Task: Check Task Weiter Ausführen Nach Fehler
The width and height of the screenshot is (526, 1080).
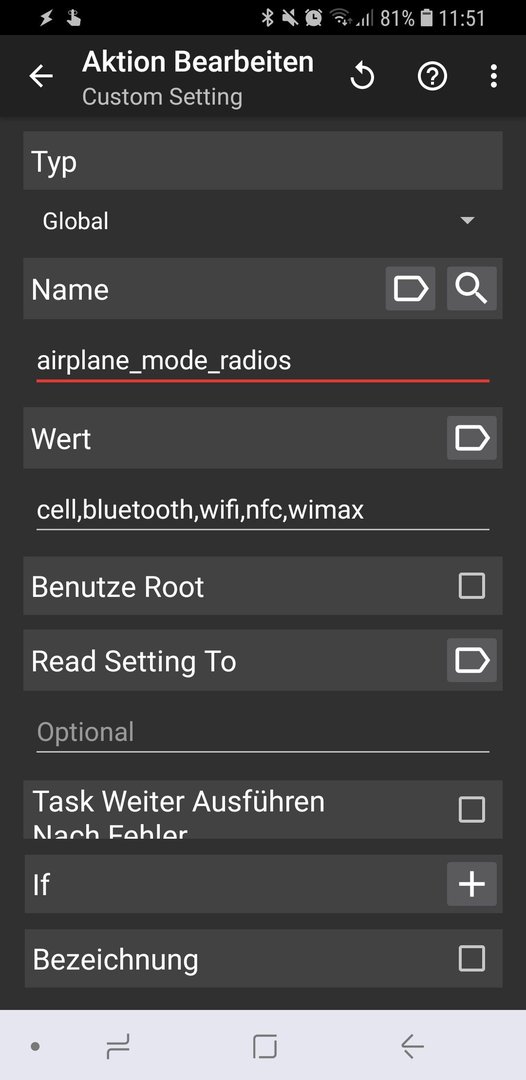Action: 472,809
